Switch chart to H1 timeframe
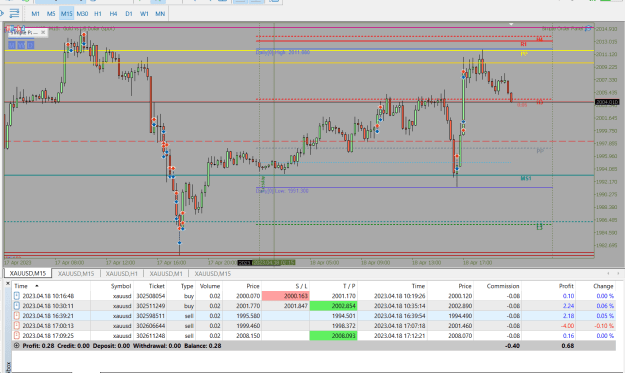 click(98, 14)
